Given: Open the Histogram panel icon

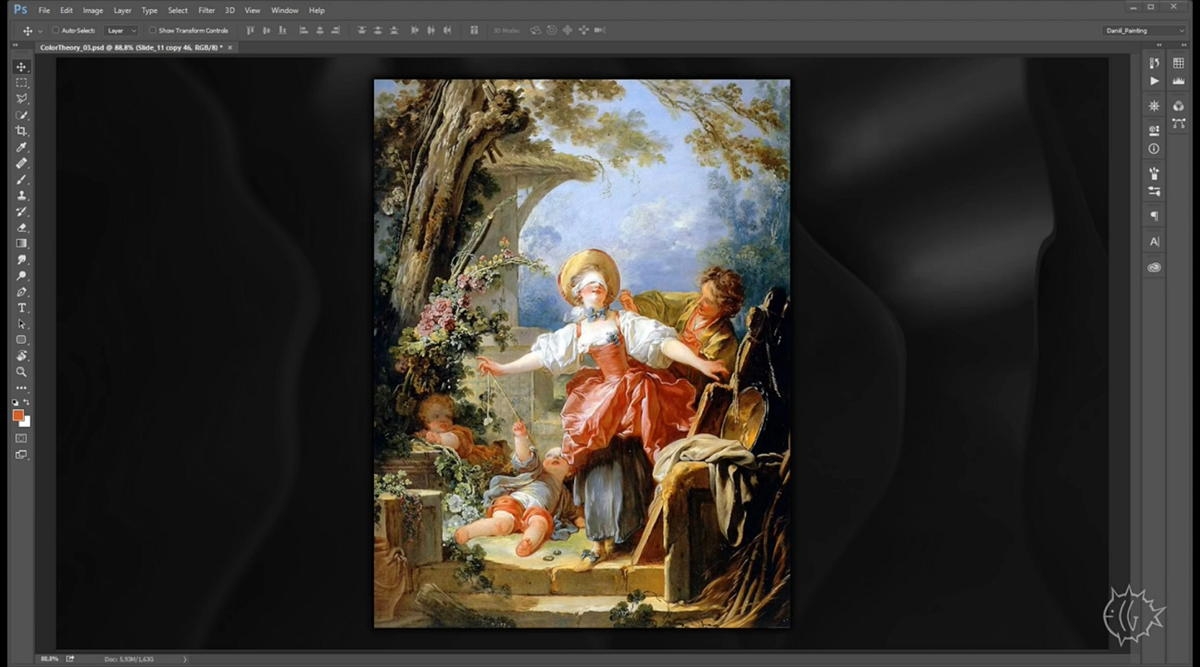Looking at the screenshot, I should 1178,80.
